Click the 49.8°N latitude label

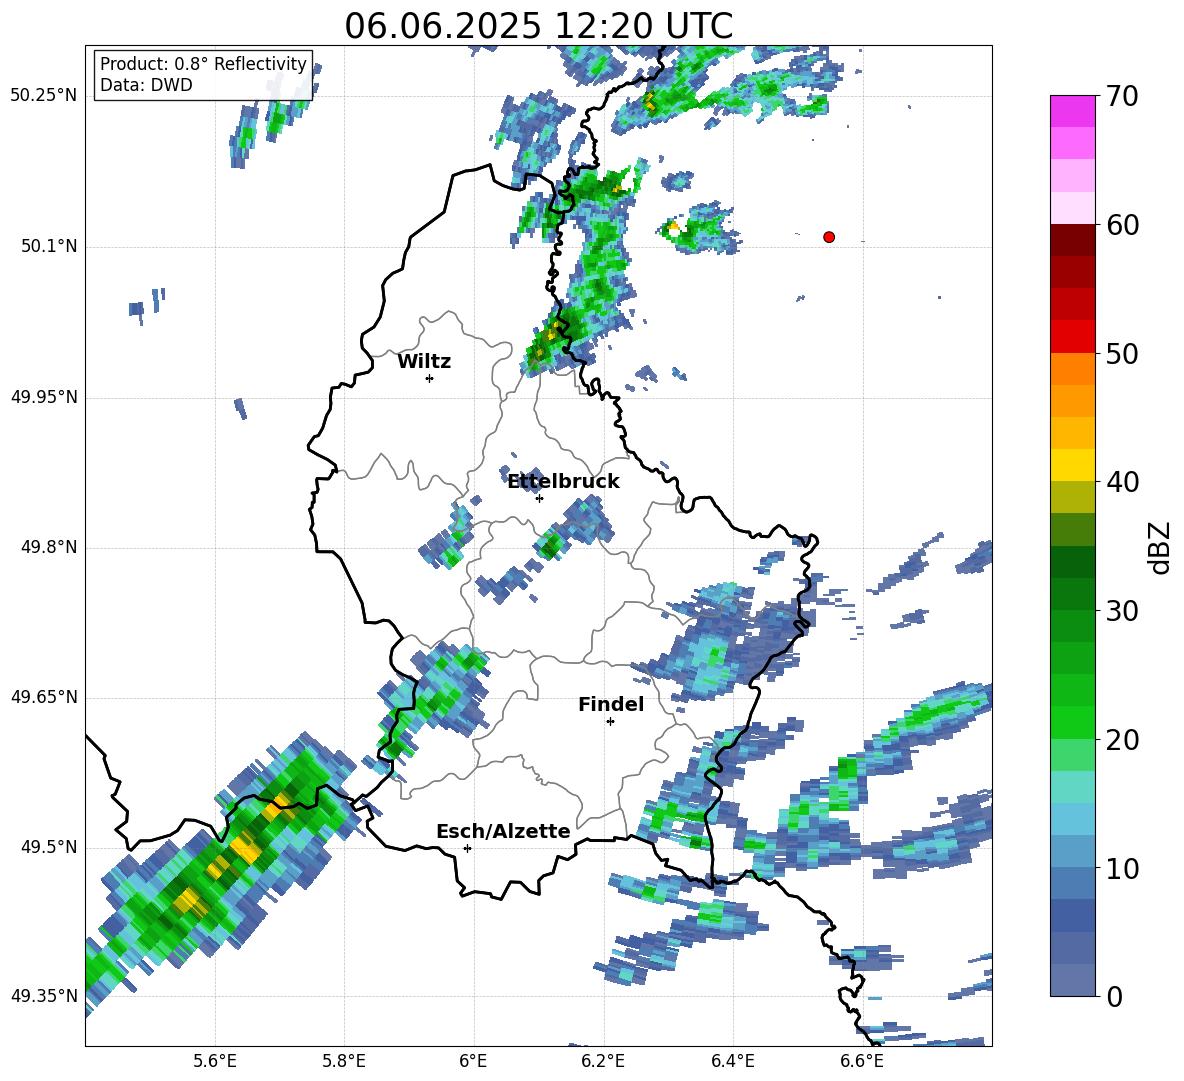49,547
